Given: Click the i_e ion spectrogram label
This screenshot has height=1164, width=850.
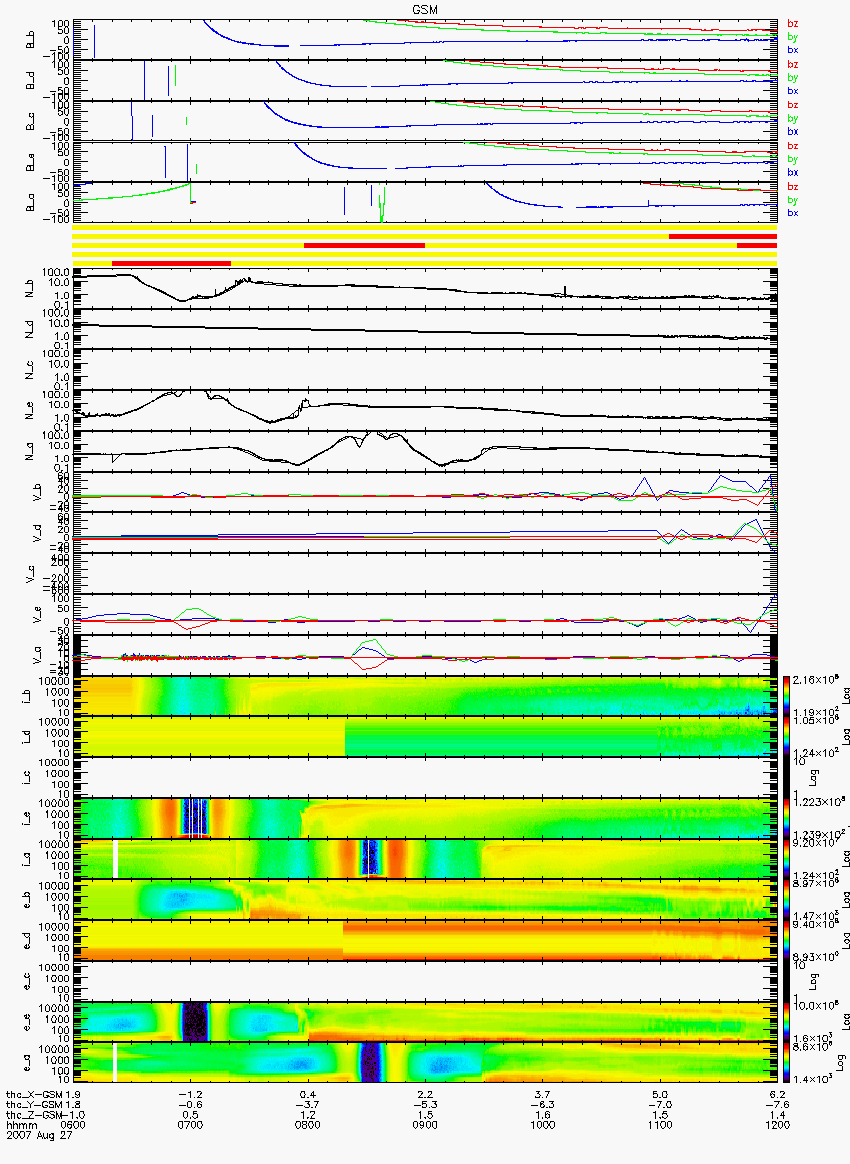Looking at the screenshot, I should click(x=27, y=819).
